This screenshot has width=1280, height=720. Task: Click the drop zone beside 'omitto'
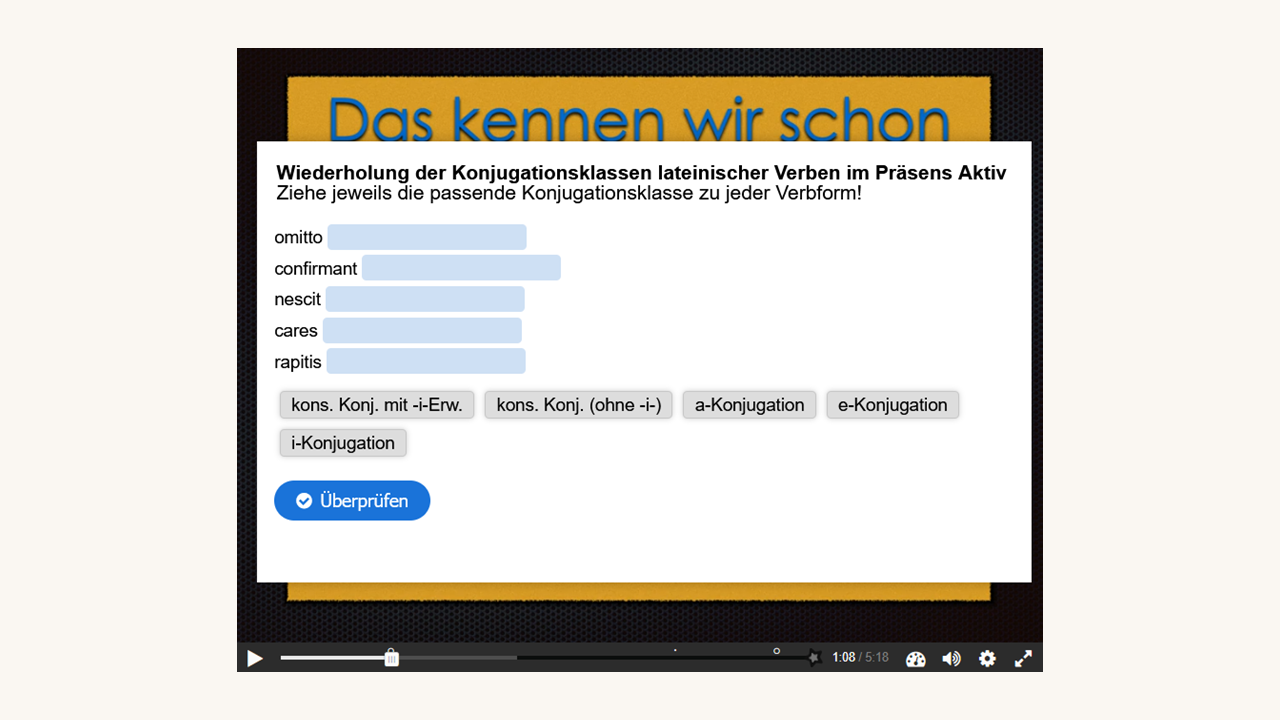(427, 237)
